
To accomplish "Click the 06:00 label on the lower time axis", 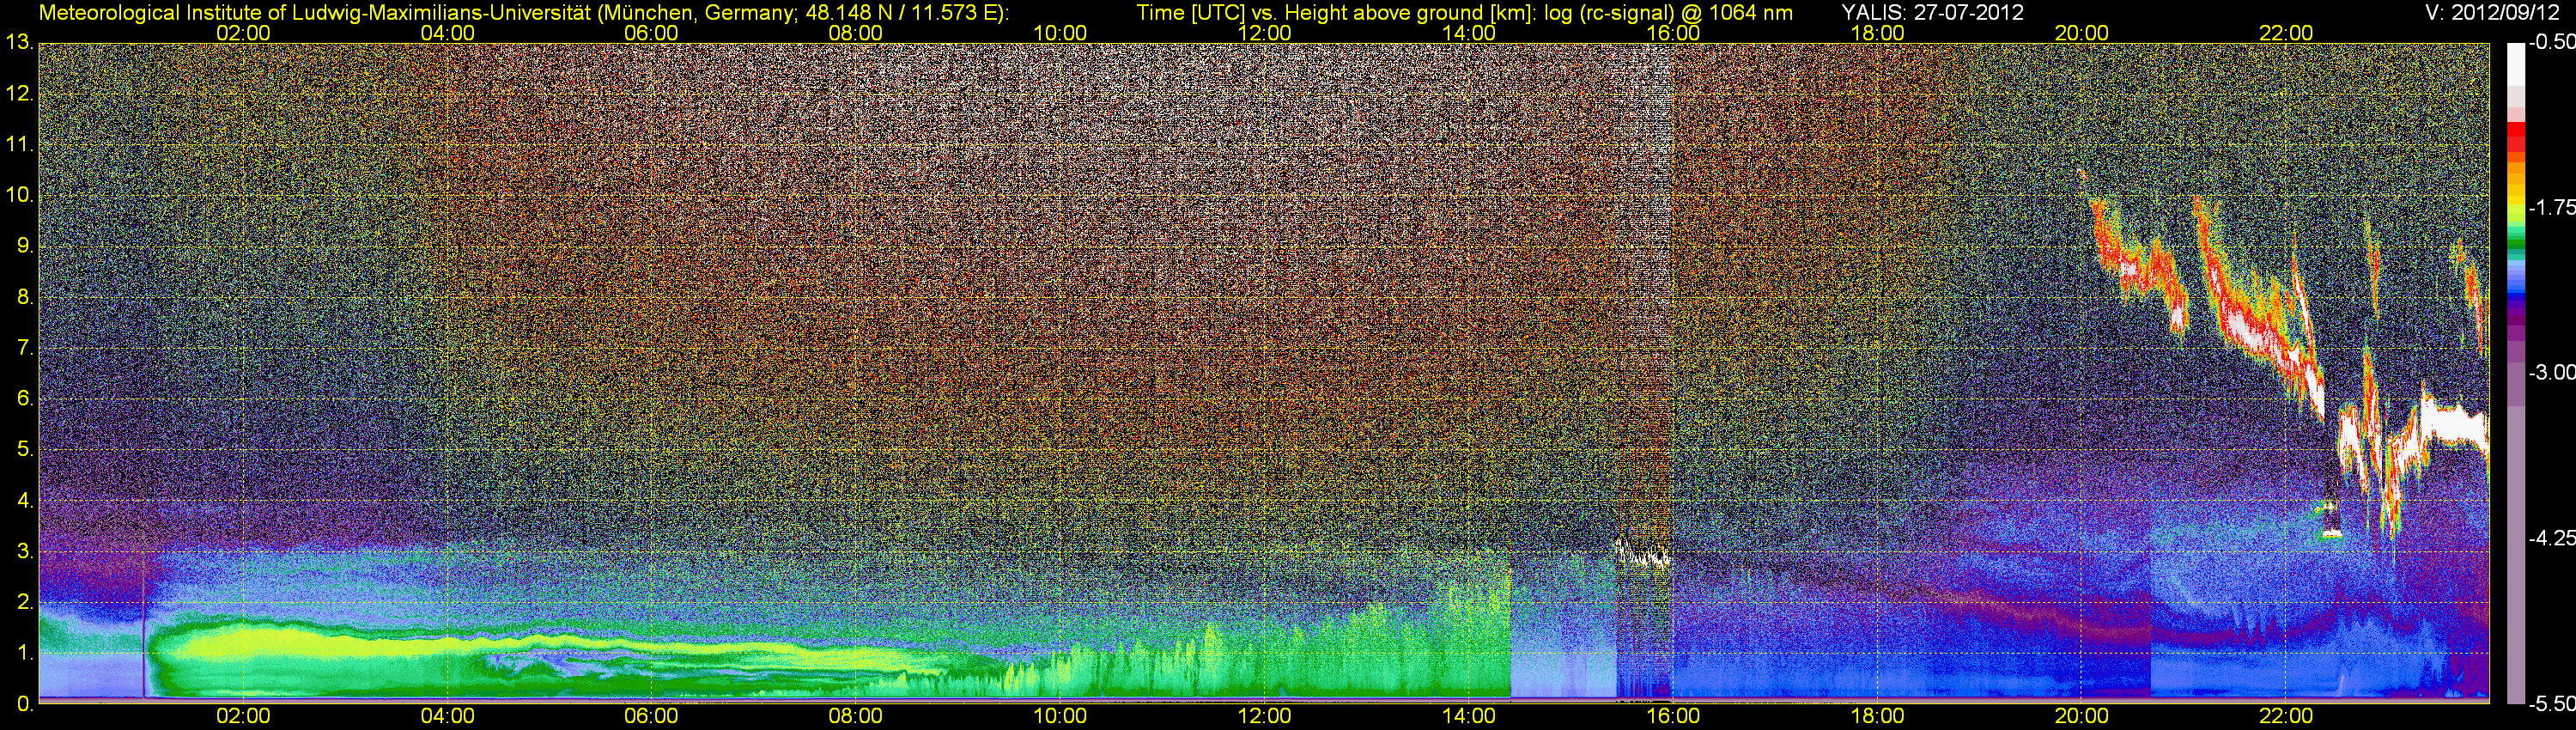I will 651,716.
